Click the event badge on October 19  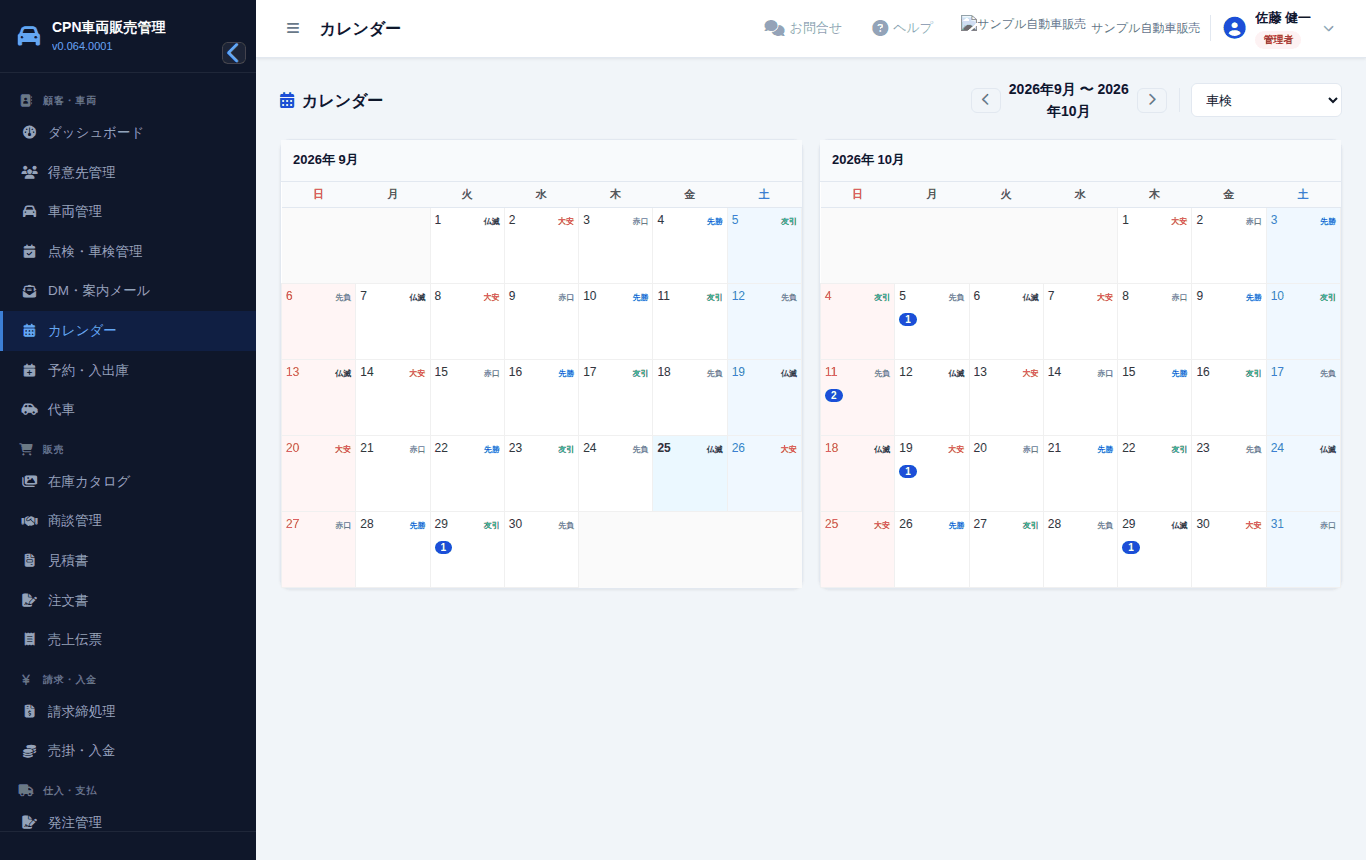(x=908, y=471)
